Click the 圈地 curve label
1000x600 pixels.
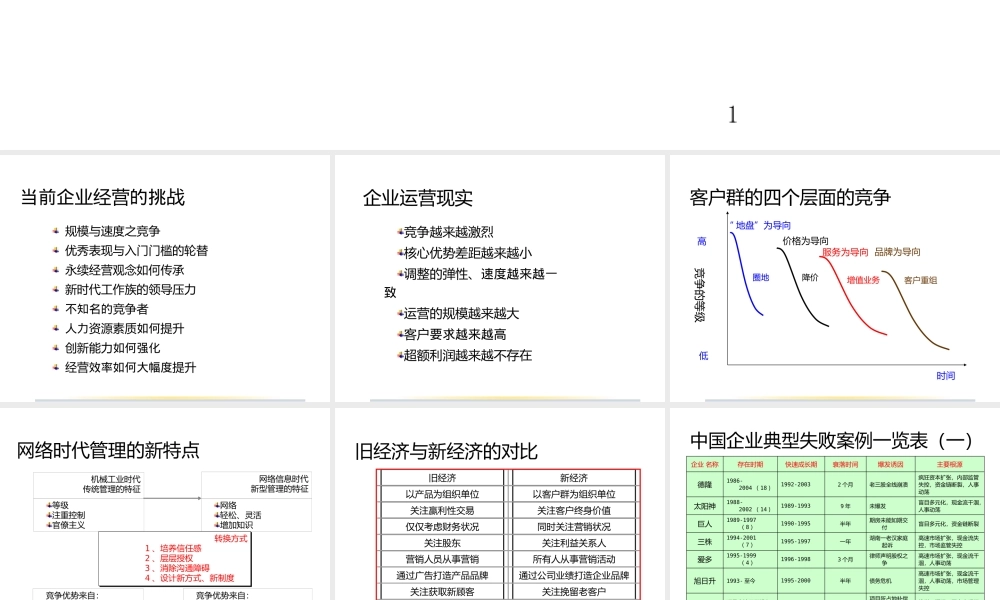[x=761, y=277]
